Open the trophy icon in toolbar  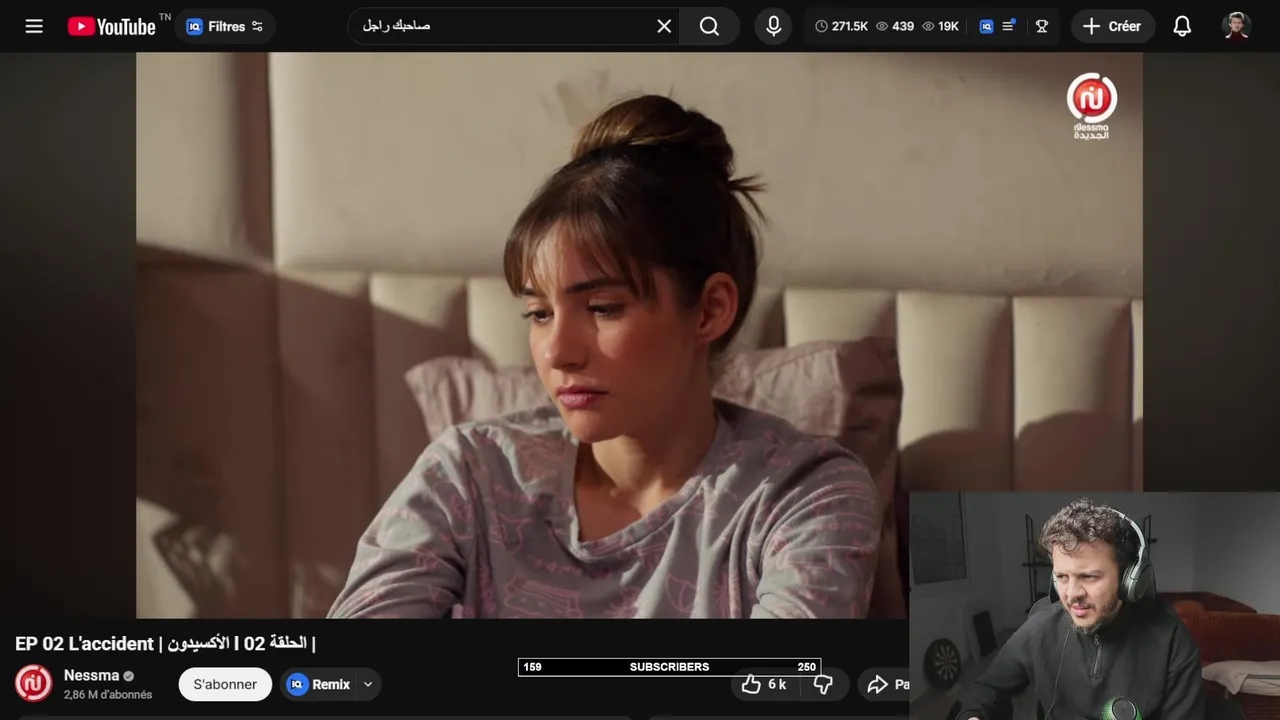(1042, 26)
